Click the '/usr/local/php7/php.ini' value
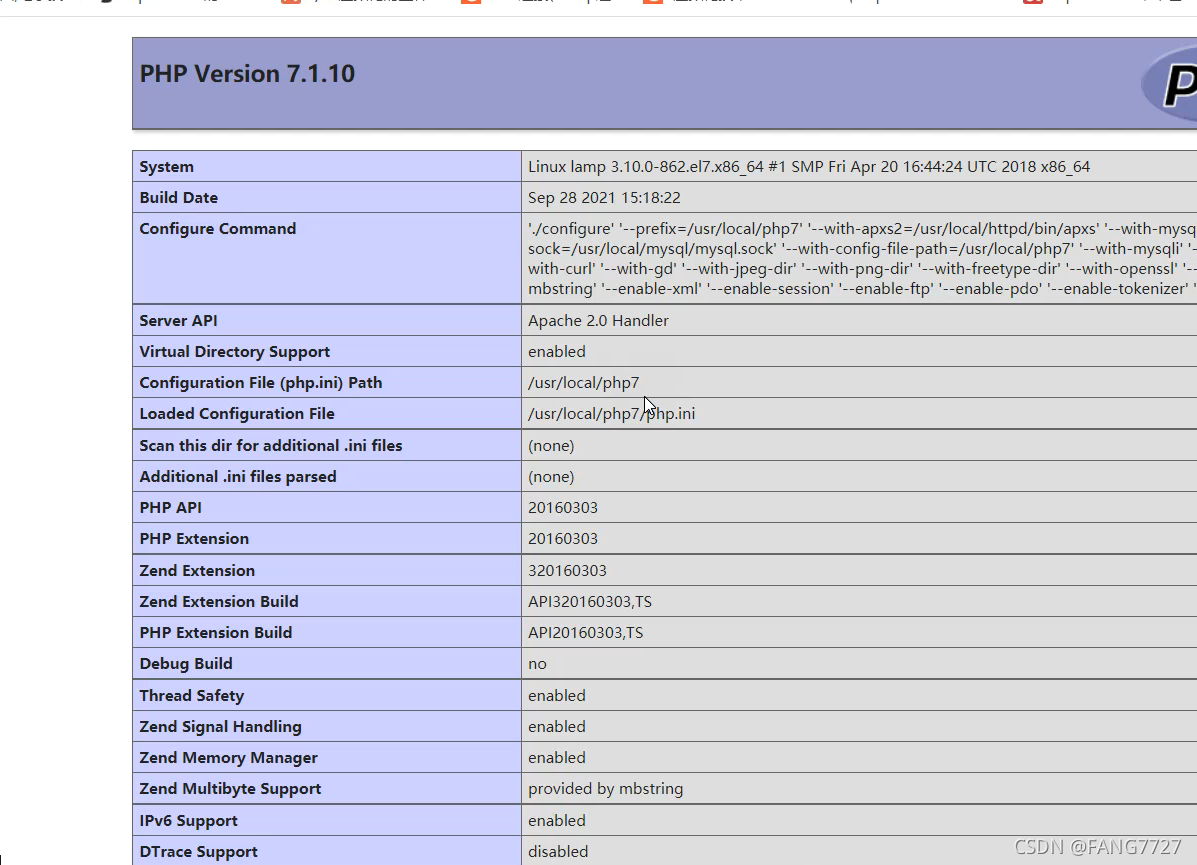Viewport: 1197px width, 865px height. coord(611,414)
